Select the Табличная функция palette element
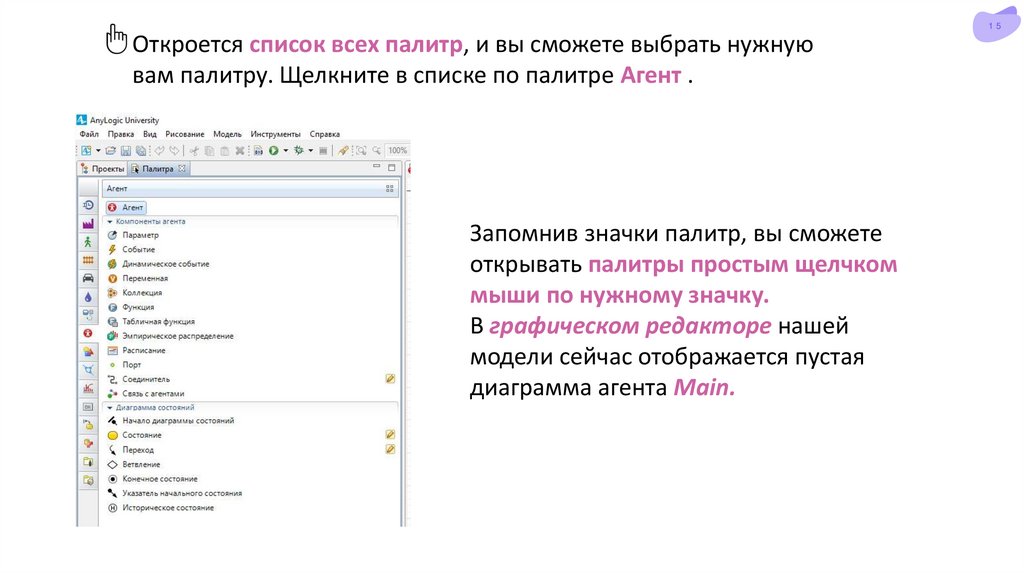The width and height of the screenshot is (1024, 574). click(152, 321)
